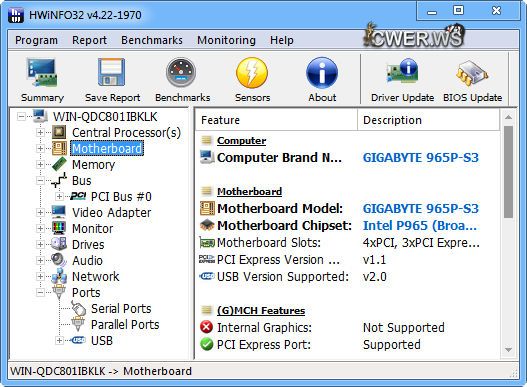The height and width of the screenshot is (387, 527).
Task: Click the HWiNFO32 title bar app icon
Action: (16, 15)
